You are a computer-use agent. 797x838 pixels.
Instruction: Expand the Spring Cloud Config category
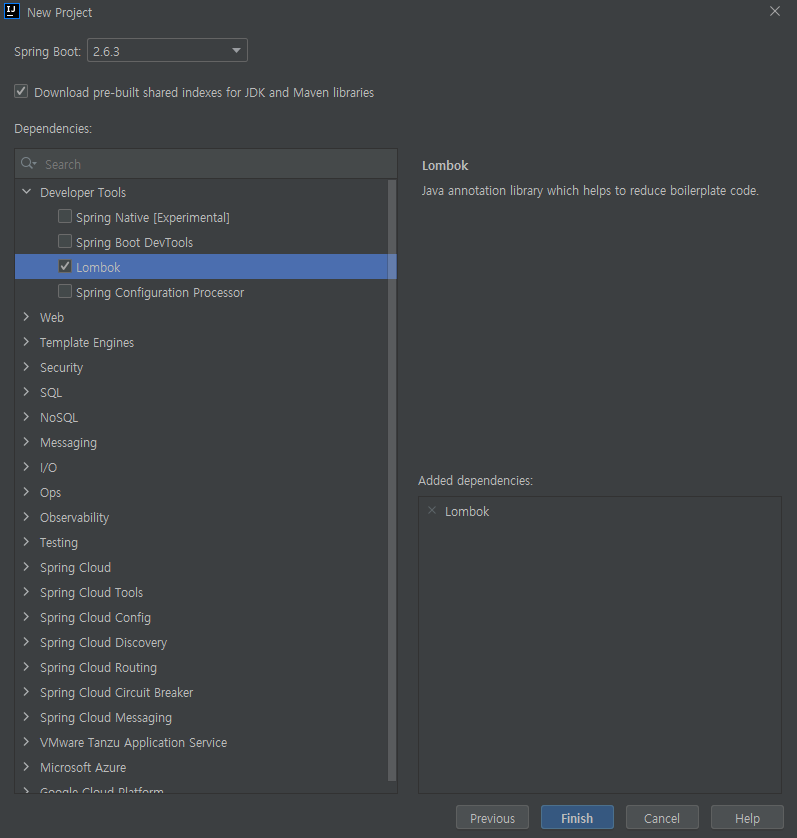pos(26,617)
